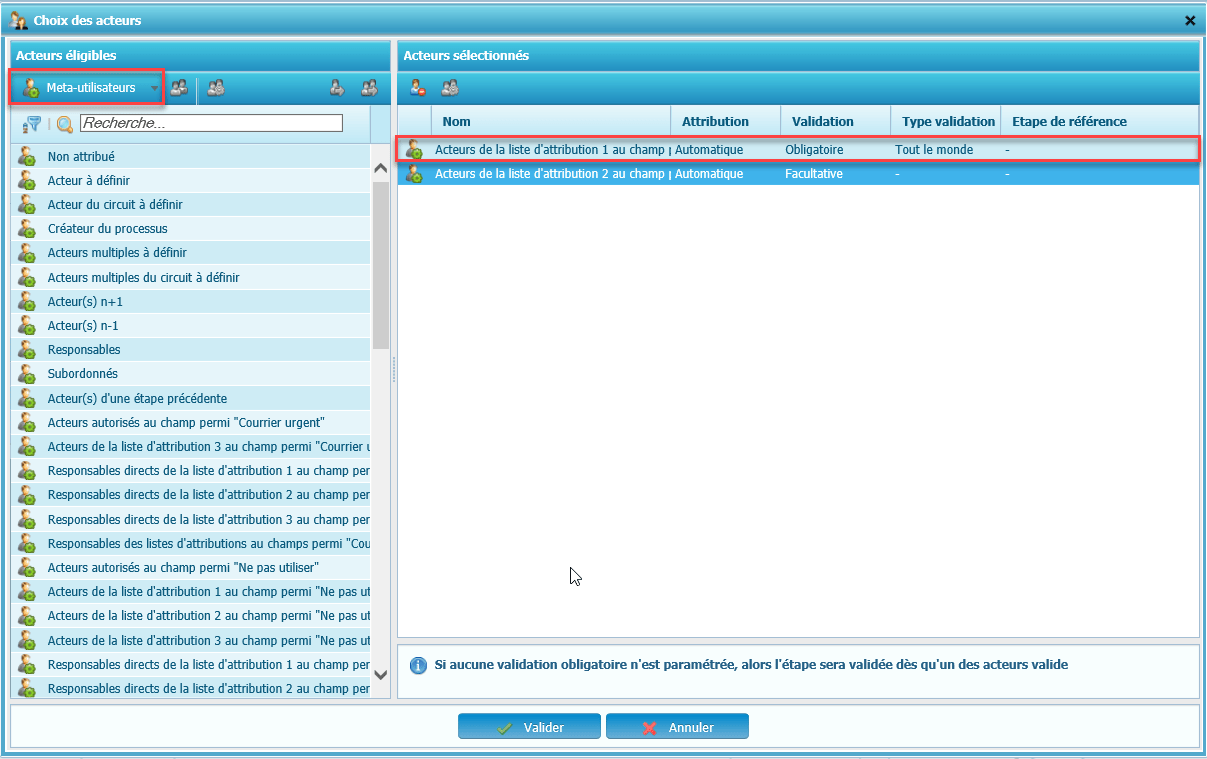
Task: Sort by the Nom column header
Action: [456, 121]
